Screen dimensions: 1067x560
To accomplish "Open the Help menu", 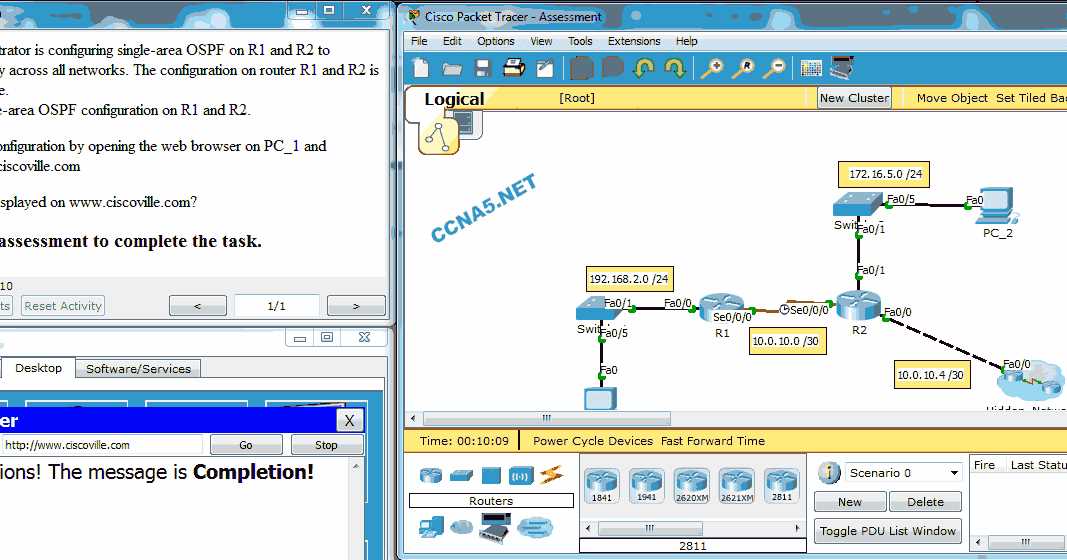I will [x=687, y=41].
